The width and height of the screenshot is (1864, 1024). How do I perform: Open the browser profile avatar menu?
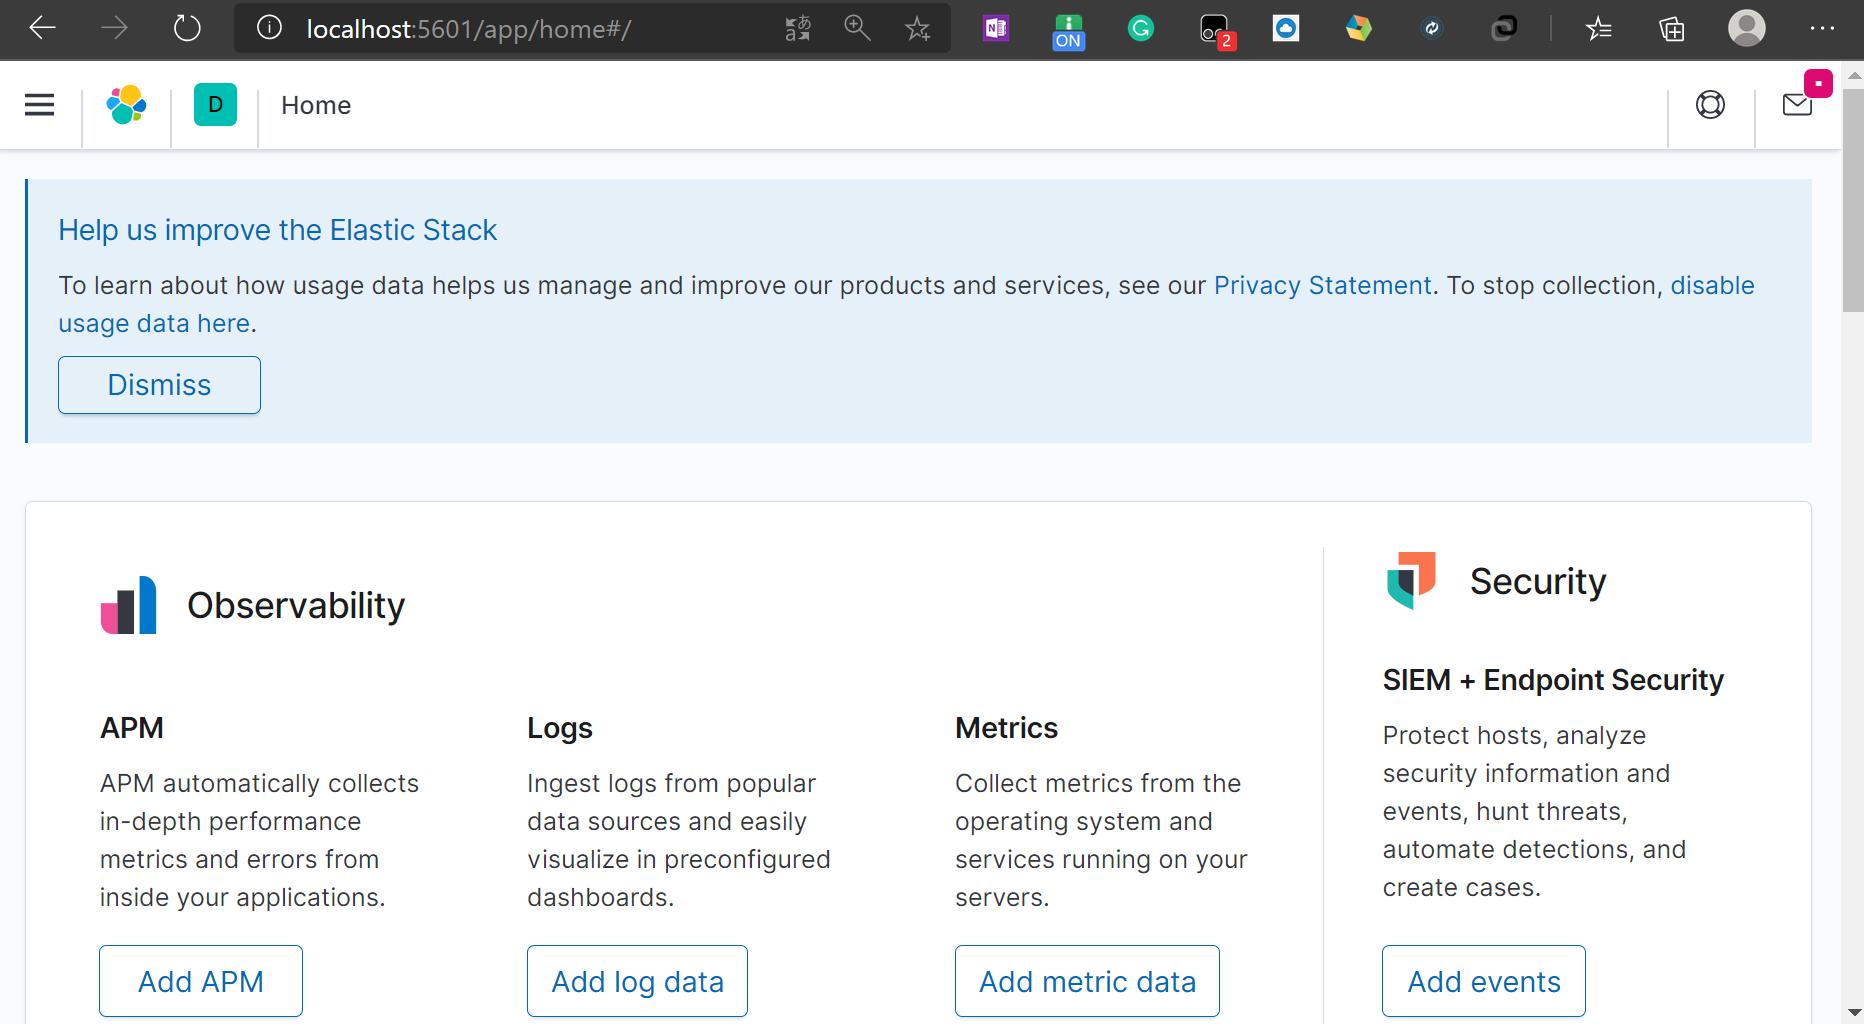click(1747, 28)
